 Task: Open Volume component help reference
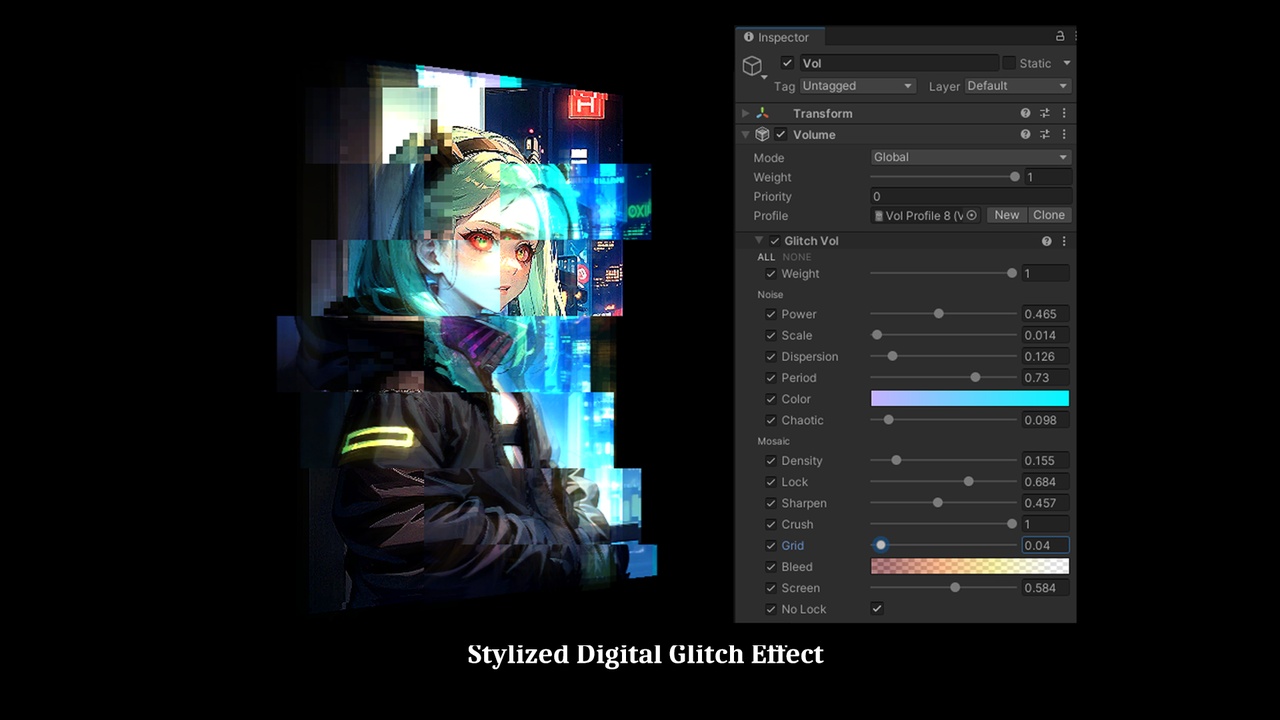coord(1025,134)
